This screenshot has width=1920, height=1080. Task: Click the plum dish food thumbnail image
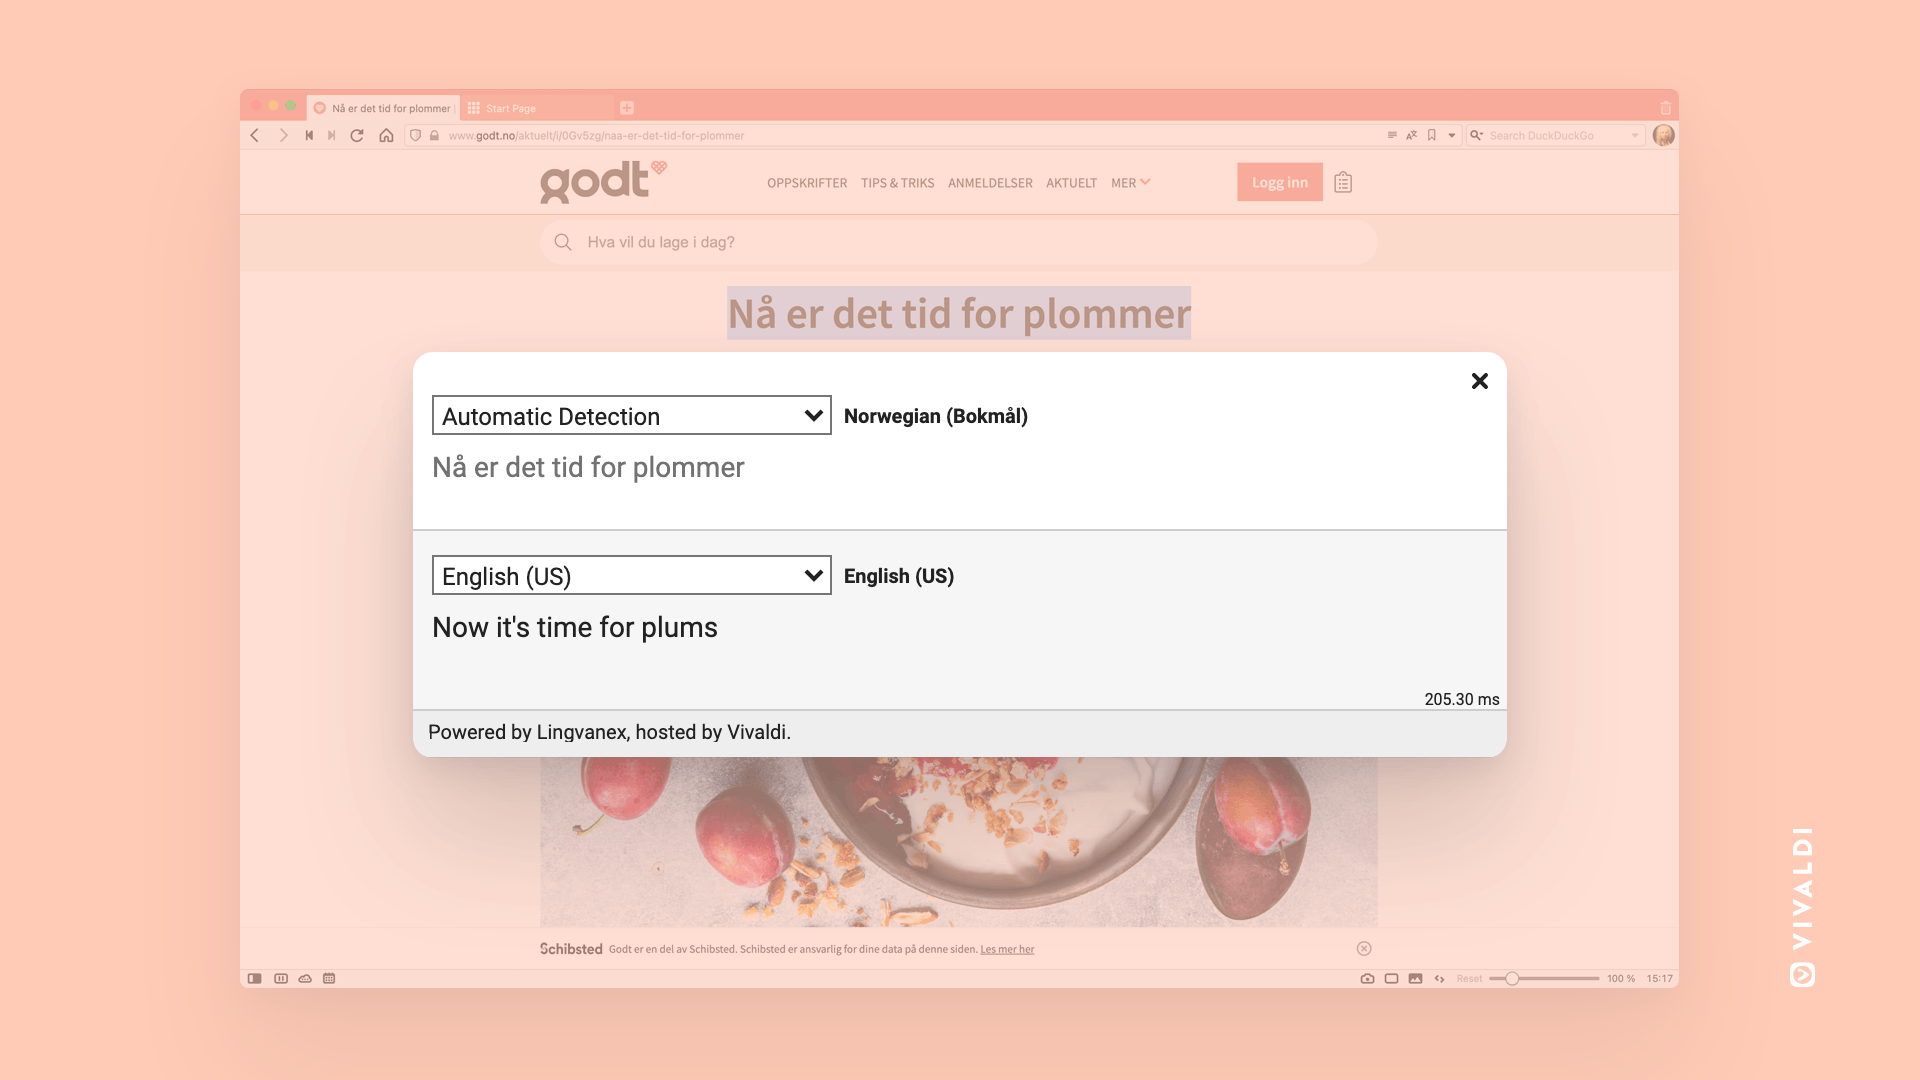coord(959,844)
